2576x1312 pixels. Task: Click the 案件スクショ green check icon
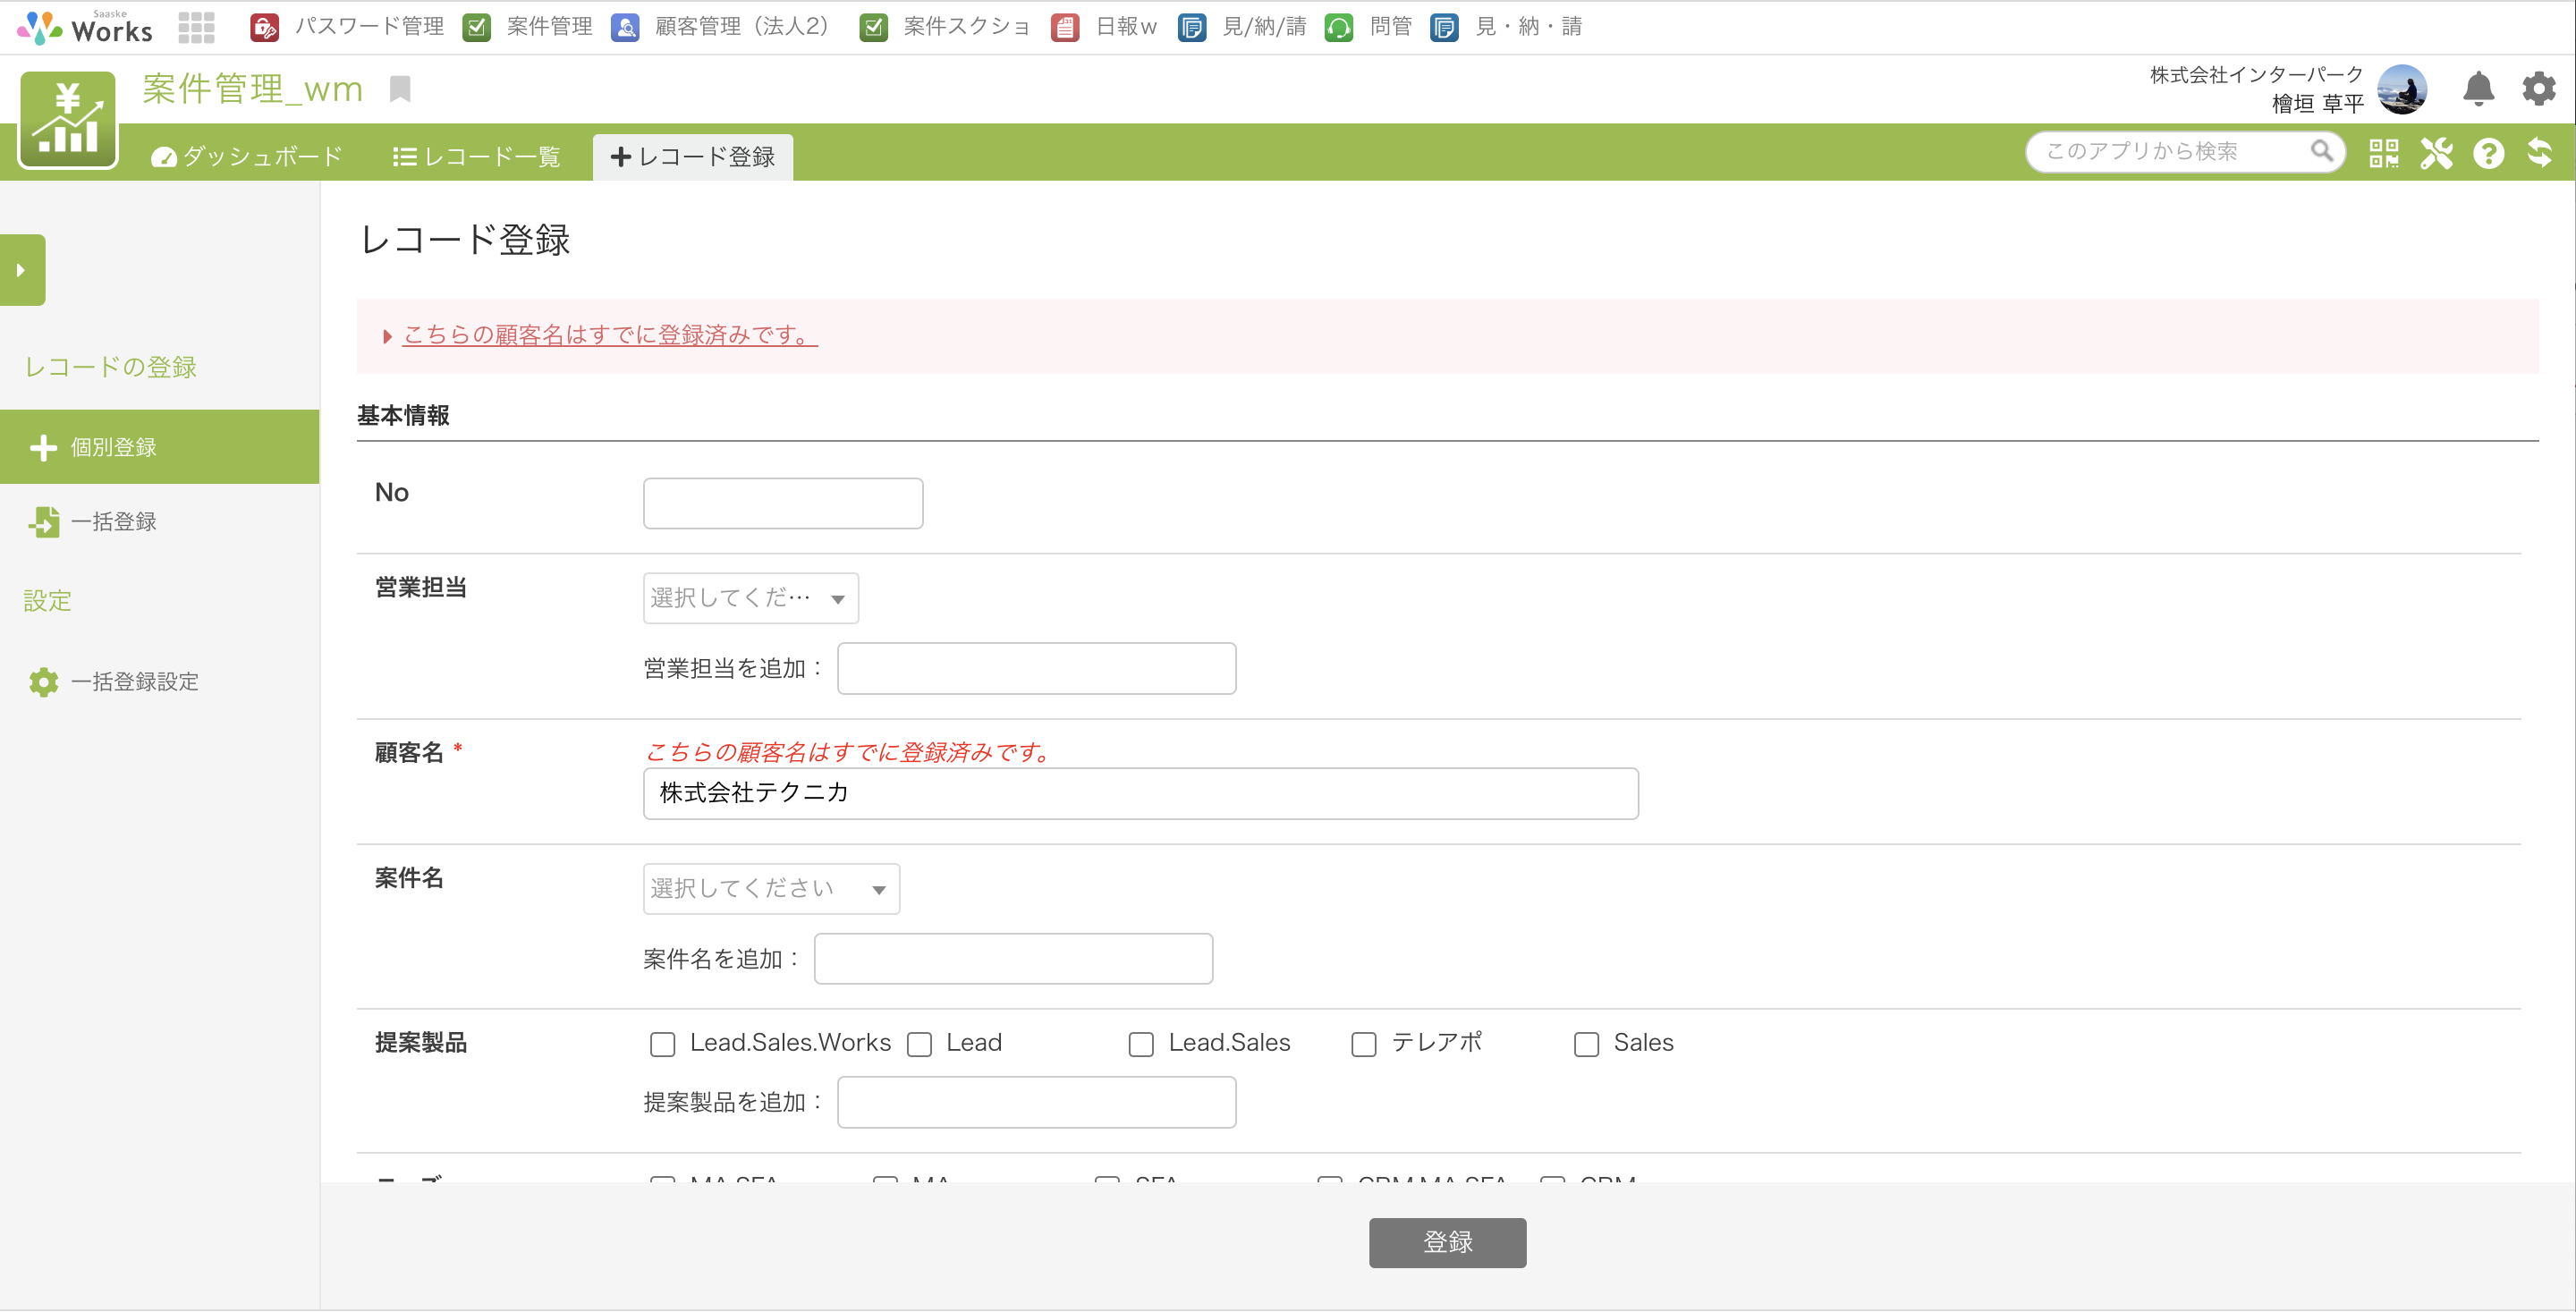(873, 27)
